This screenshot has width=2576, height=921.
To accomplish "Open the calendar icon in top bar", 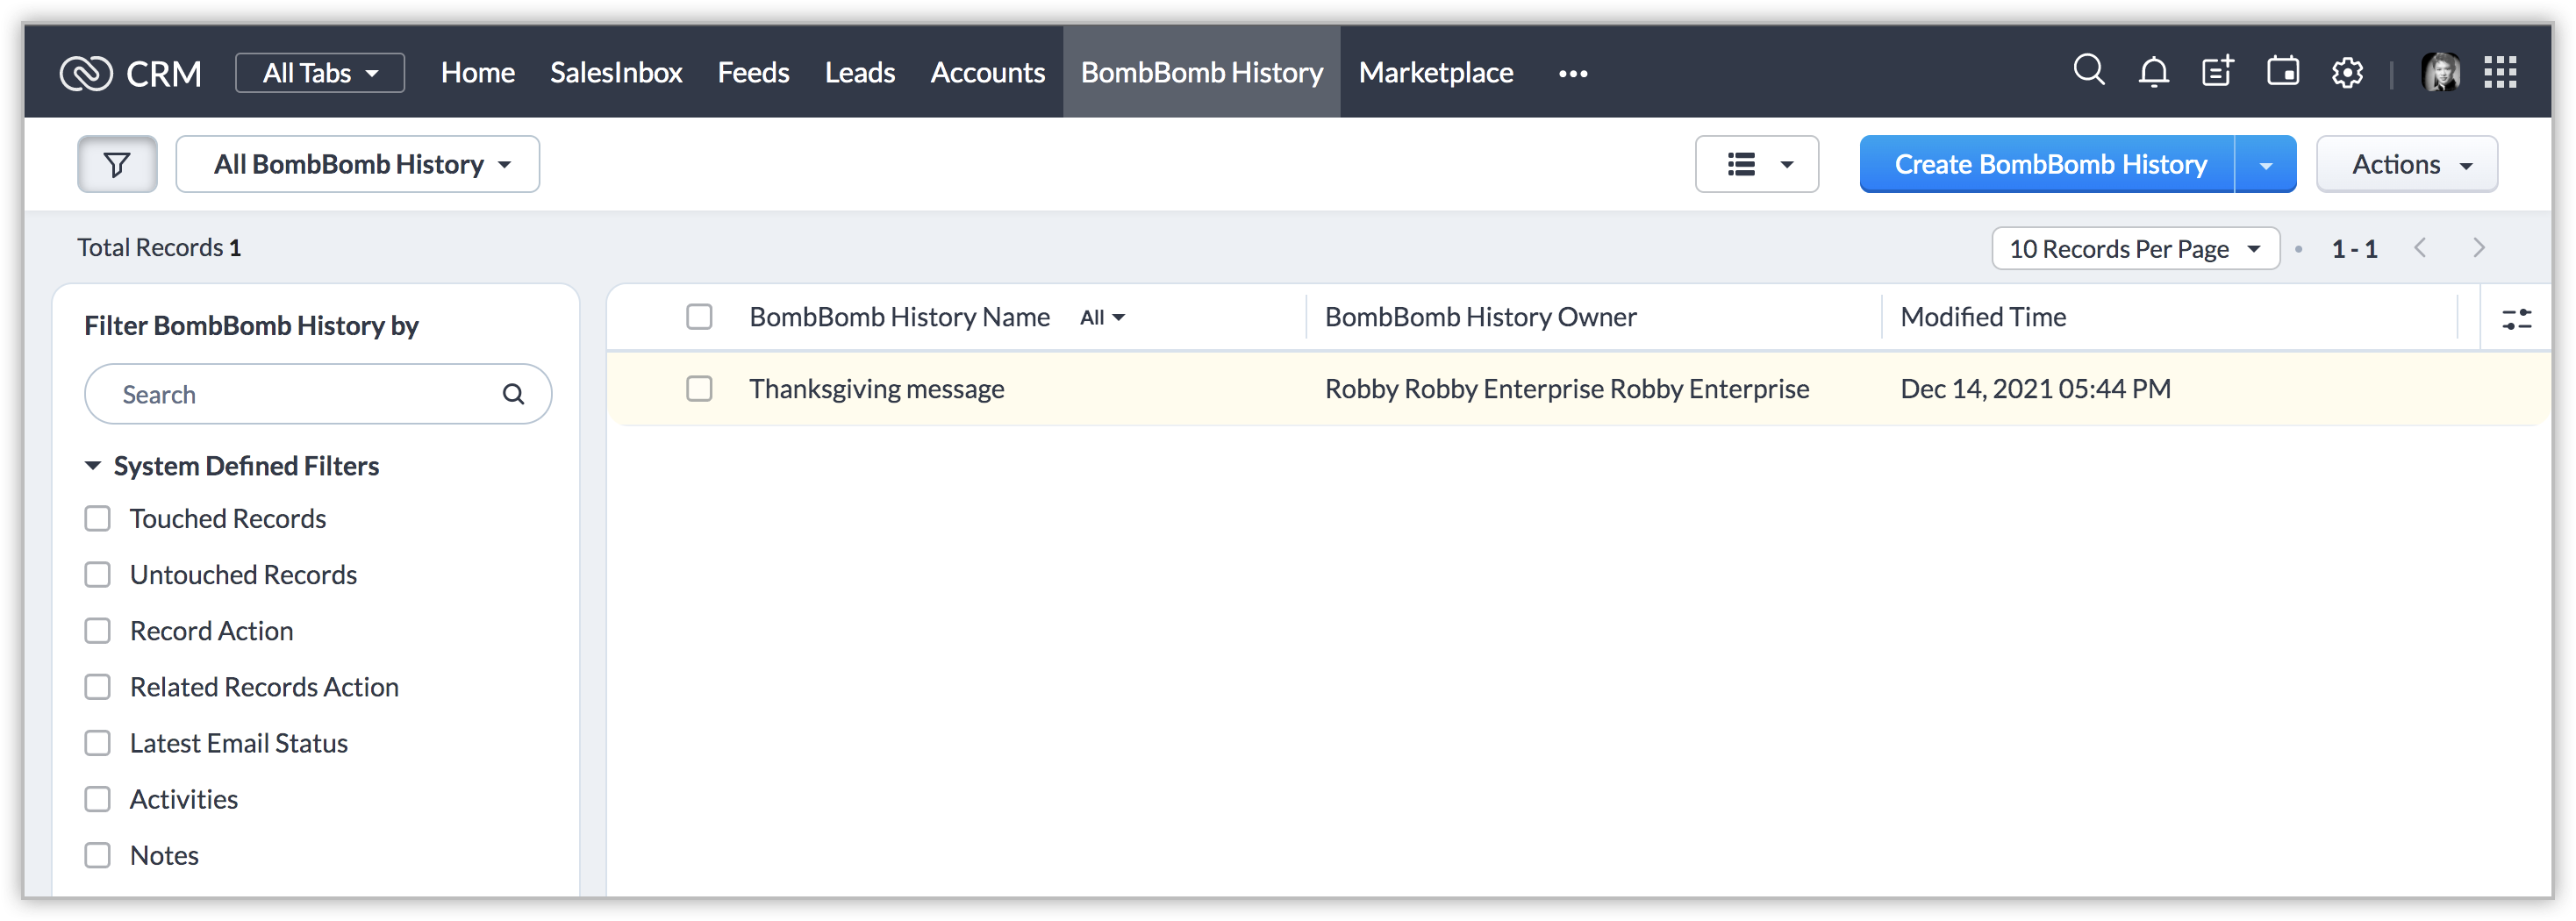I will click(x=2282, y=72).
